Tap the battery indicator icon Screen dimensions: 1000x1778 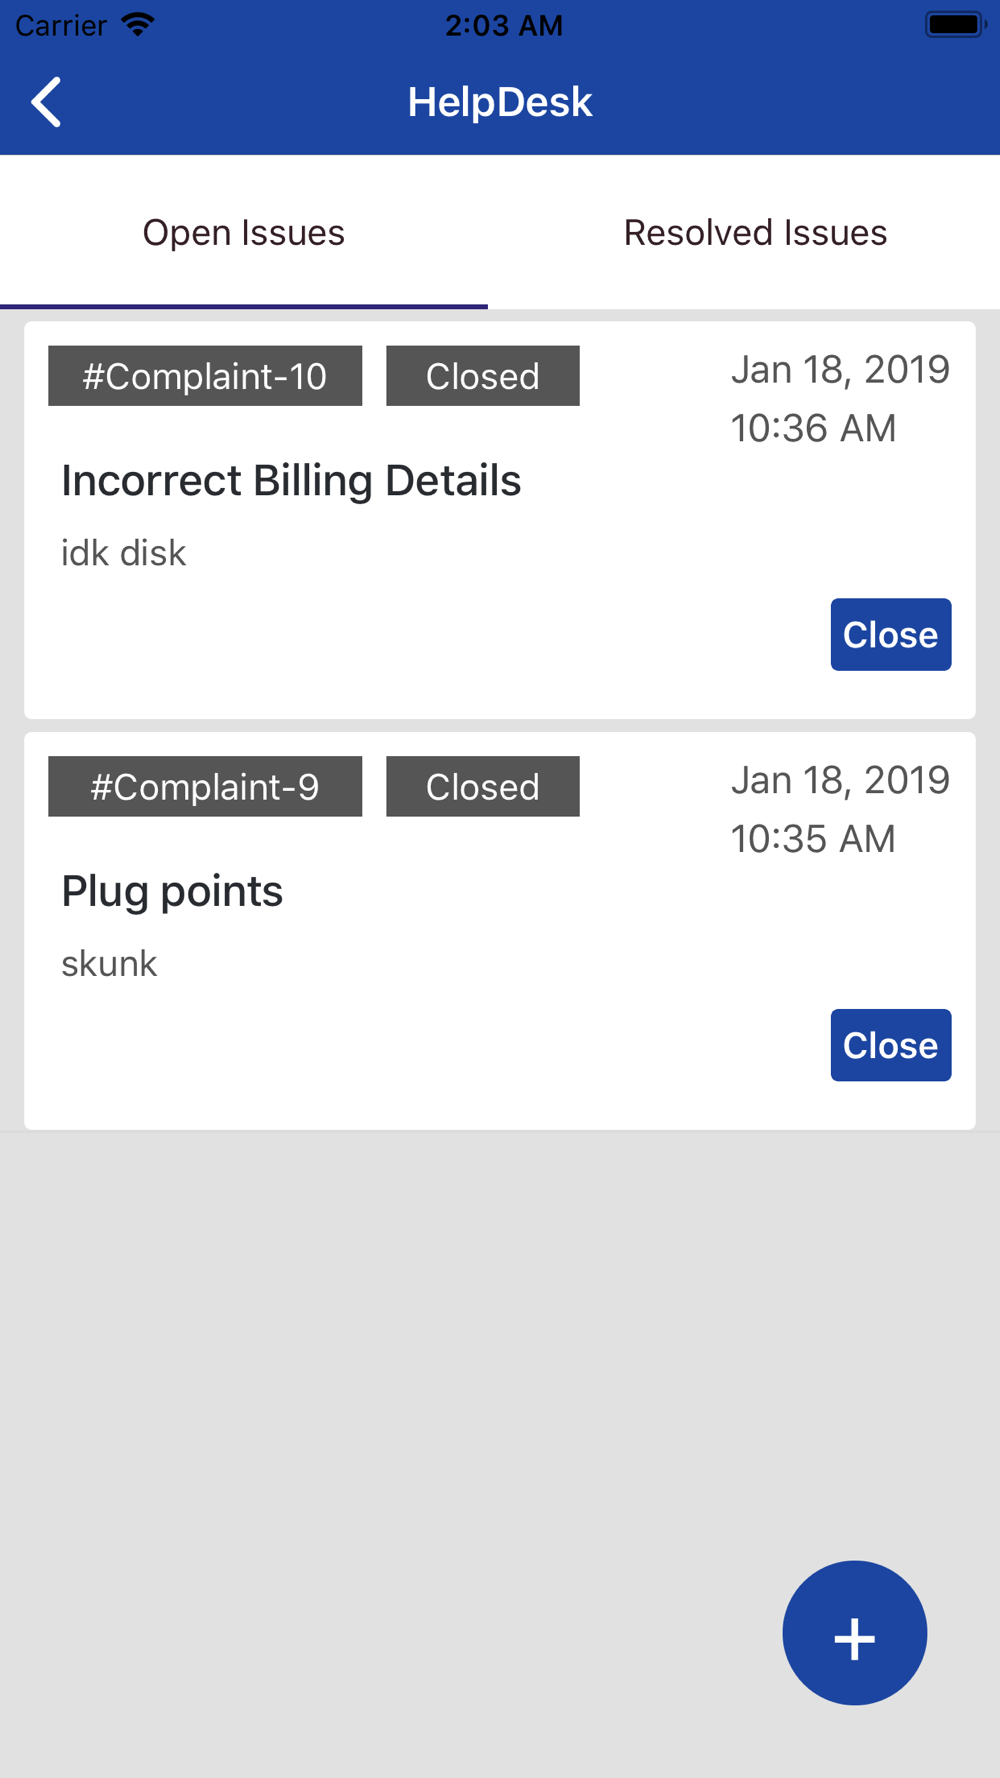(955, 24)
